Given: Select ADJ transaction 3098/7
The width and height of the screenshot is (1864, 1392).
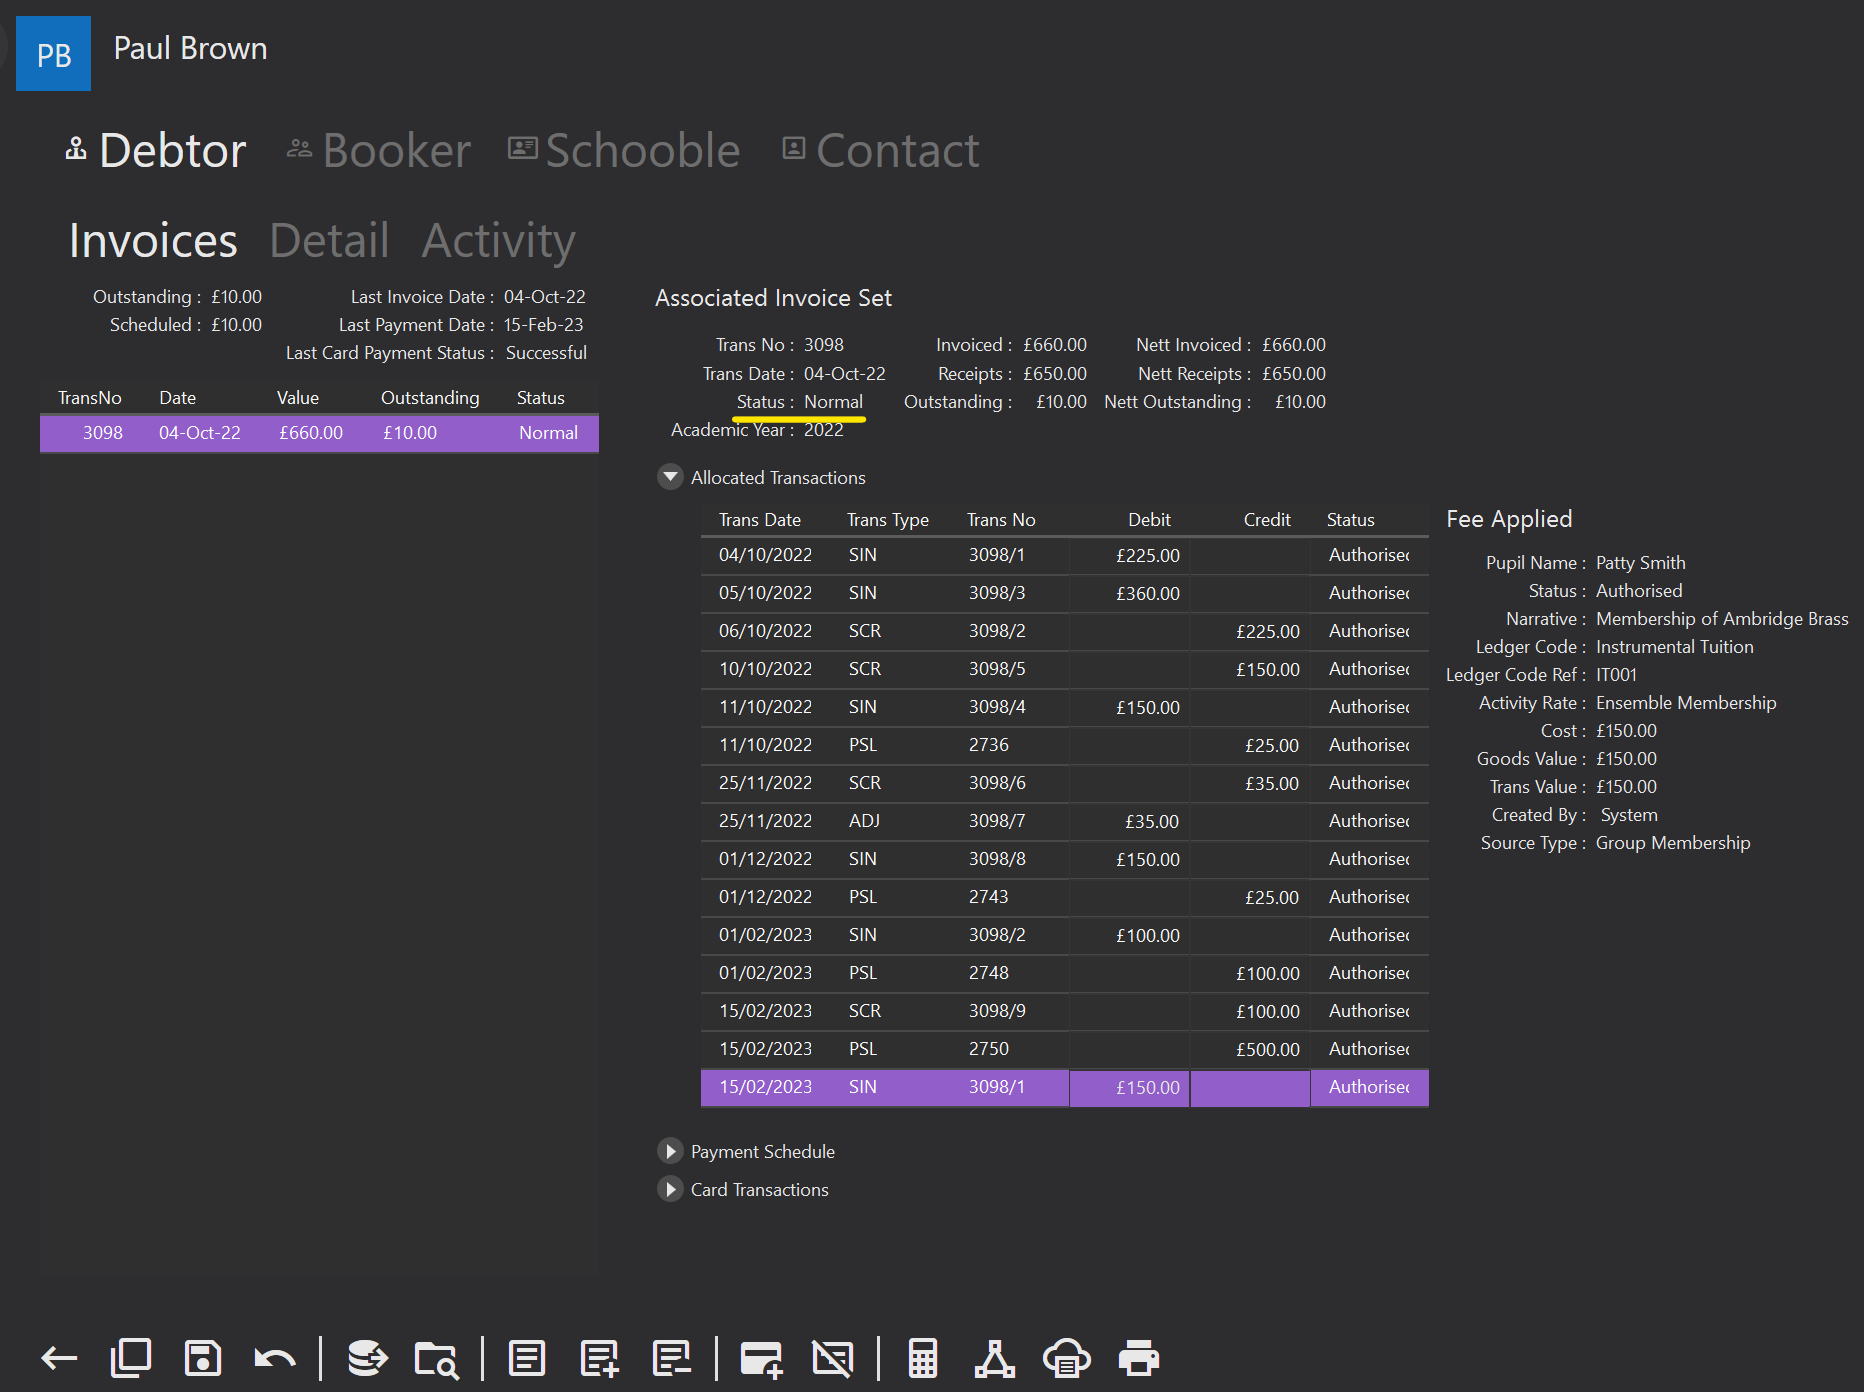Looking at the screenshot, I should pos(1065,821).
